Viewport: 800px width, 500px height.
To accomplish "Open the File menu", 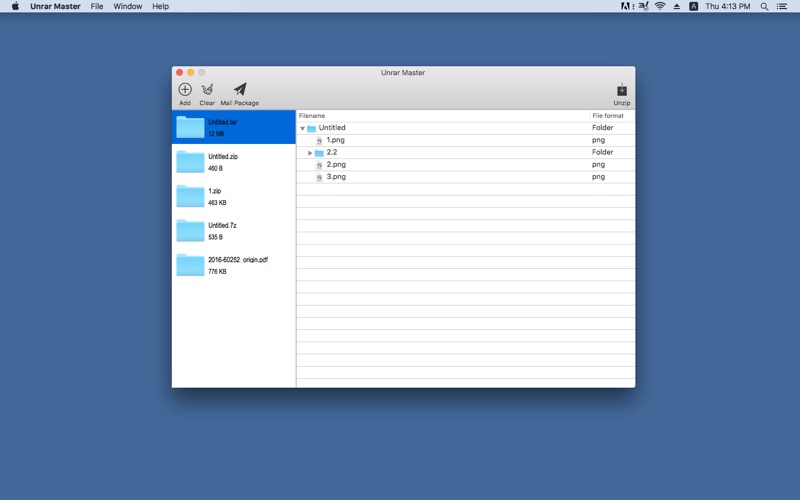I will [97, 6].
